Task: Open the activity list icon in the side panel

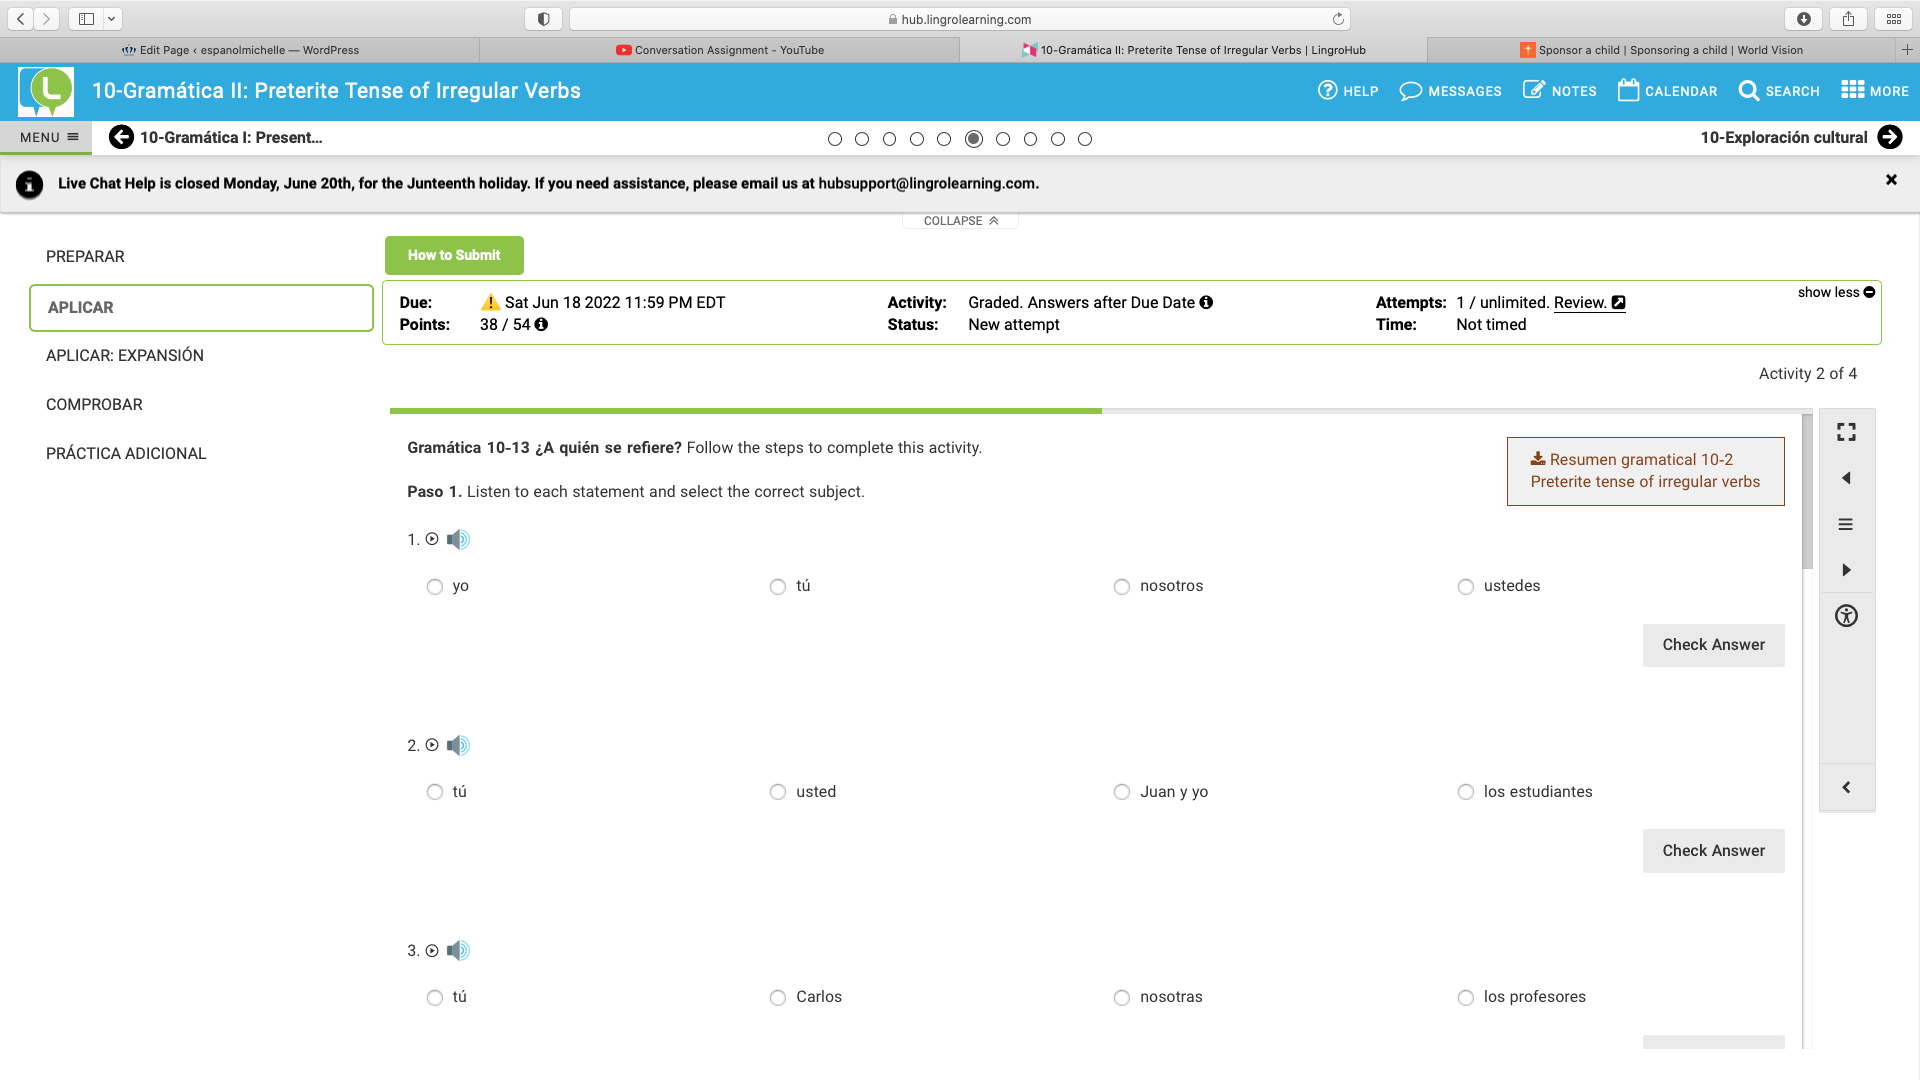Action: click(x=1846, y=524)
